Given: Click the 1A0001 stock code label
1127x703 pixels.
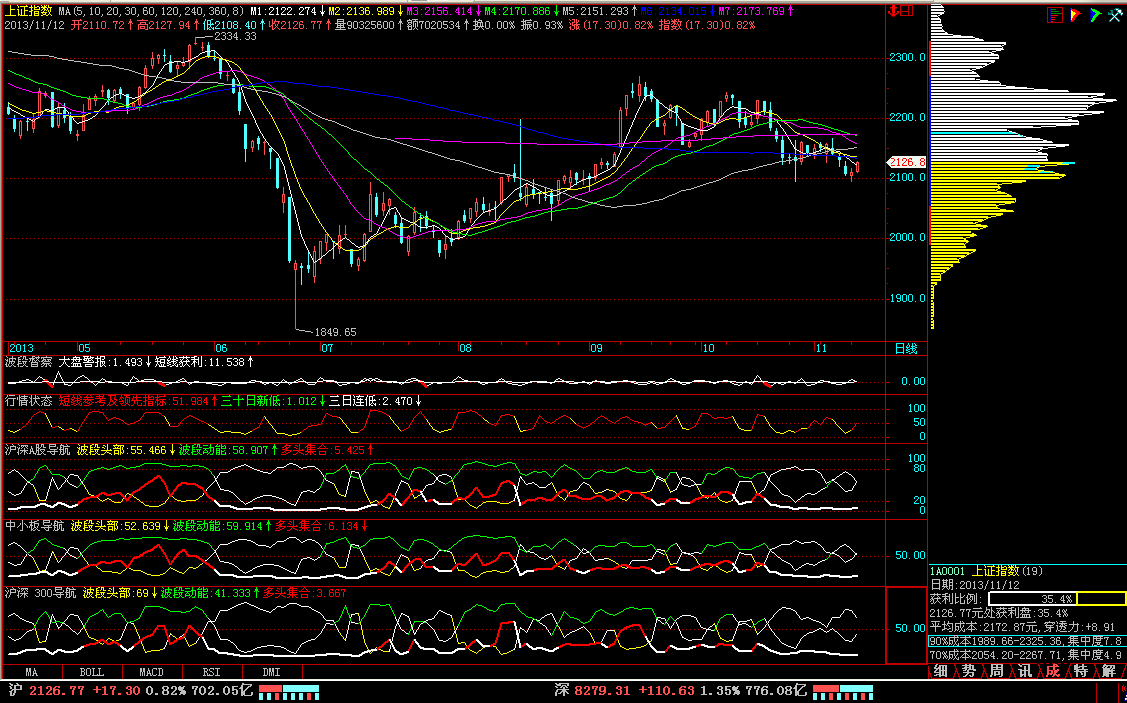Looking at the screenshot, I should click(x=947, y=571).
